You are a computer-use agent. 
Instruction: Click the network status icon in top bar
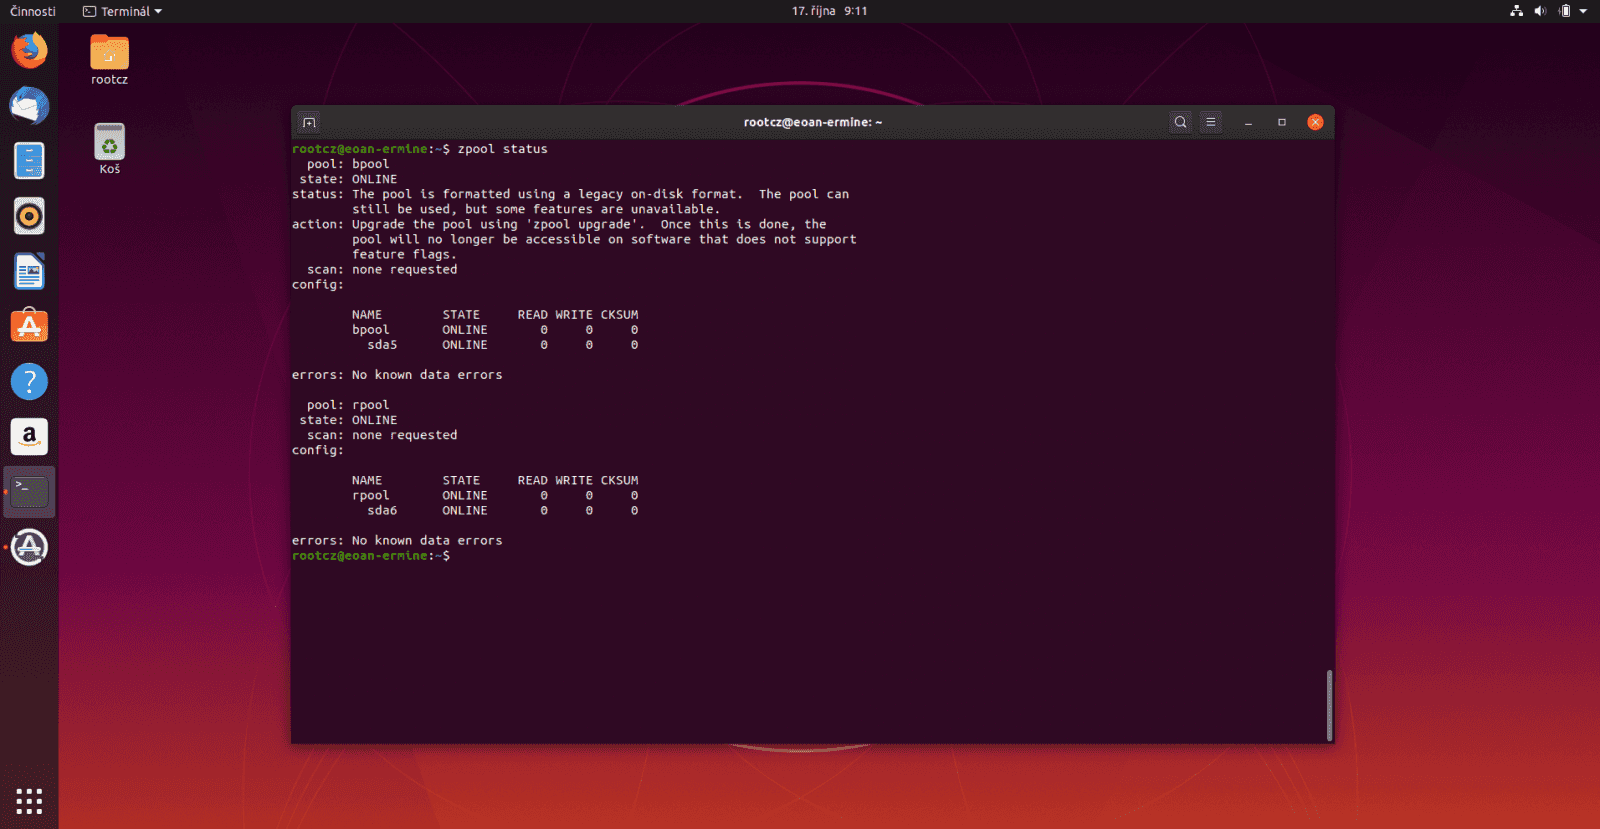click(1516, 11)
